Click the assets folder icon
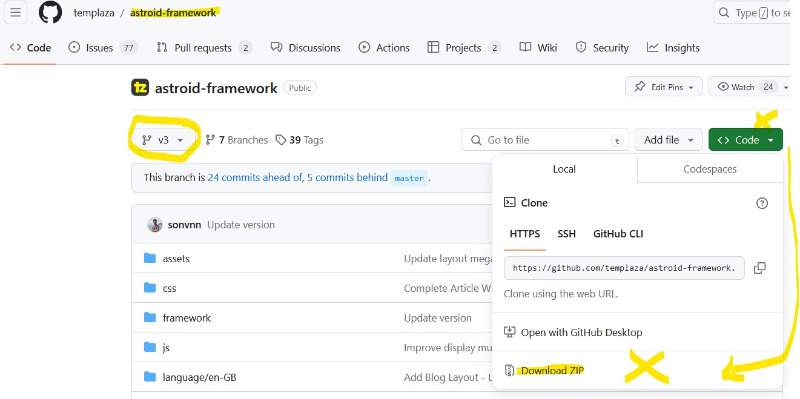This screenshot has width=800, height=399. click(149, 258)
